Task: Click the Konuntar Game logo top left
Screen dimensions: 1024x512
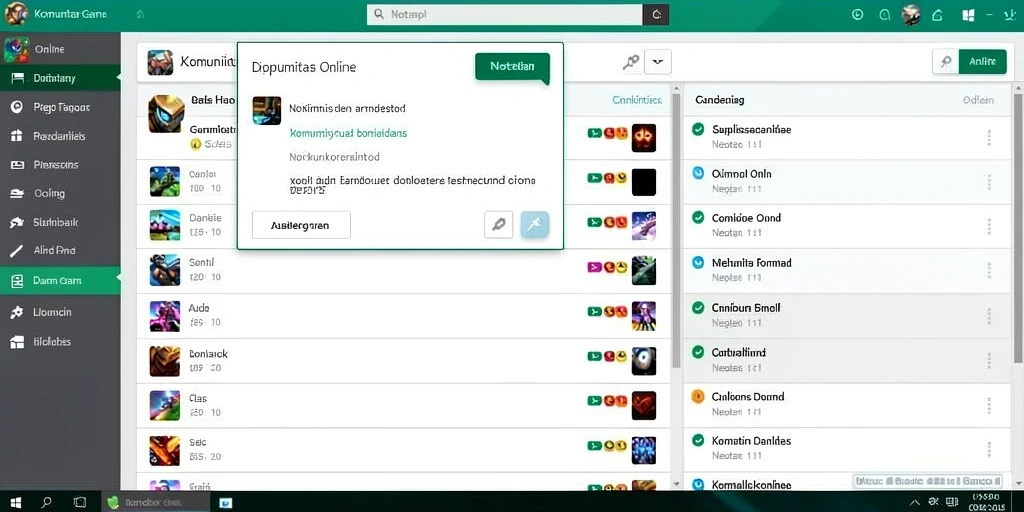Action: coord(16,14)
